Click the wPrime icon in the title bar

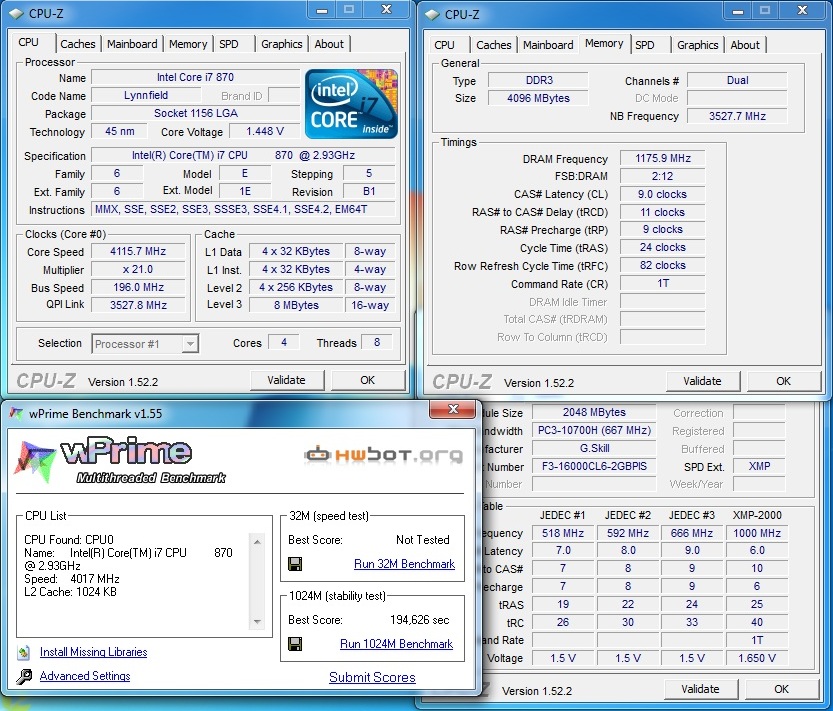pos(15,411)
